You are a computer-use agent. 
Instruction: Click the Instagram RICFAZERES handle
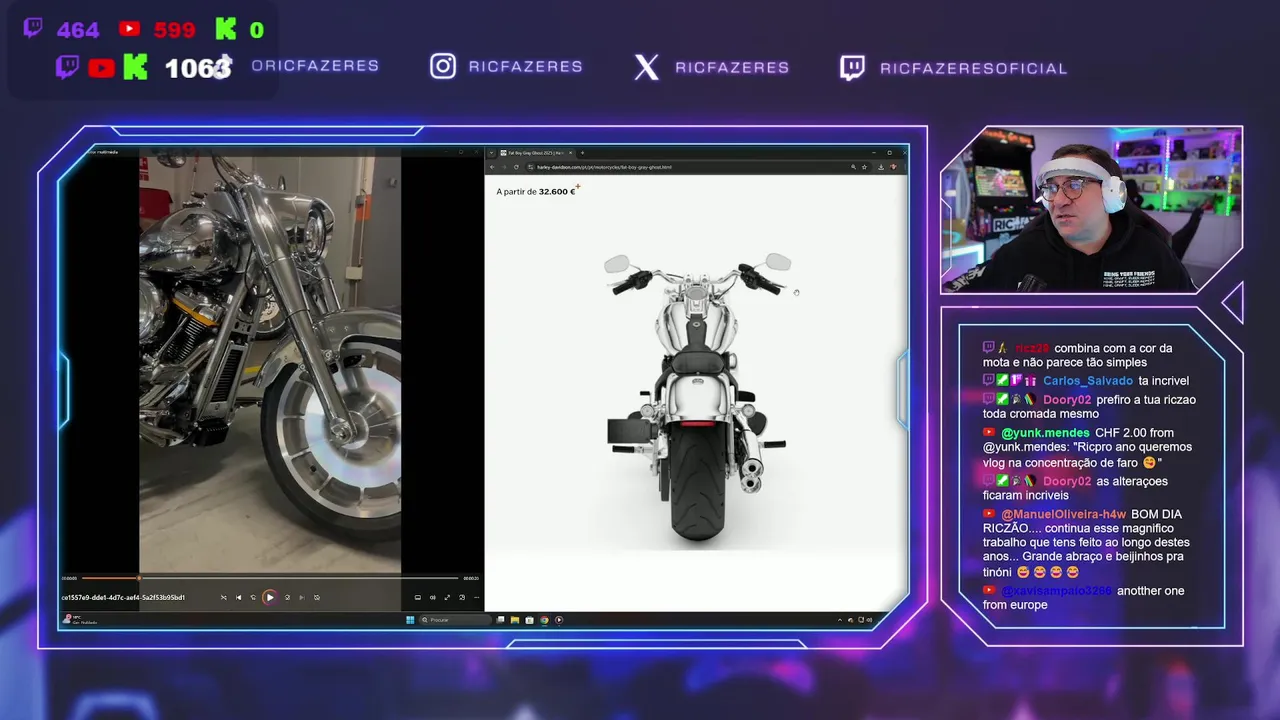click(x=526, y=67)
